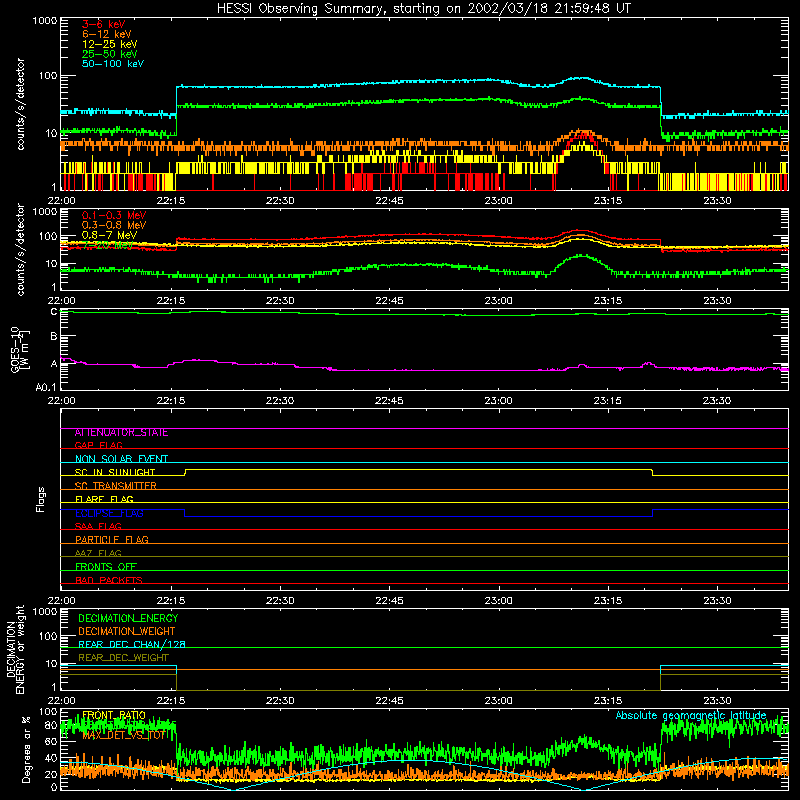Click the 22:45 time label under GOES-10 panel
Viewport: 800px width, 800px height.
coord(389,401)
